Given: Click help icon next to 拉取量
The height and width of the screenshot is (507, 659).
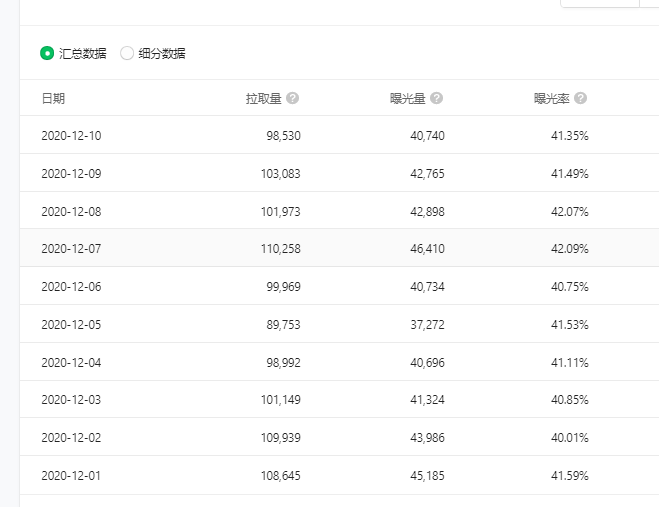Looking at the screenshot, I should pos(293,98).
